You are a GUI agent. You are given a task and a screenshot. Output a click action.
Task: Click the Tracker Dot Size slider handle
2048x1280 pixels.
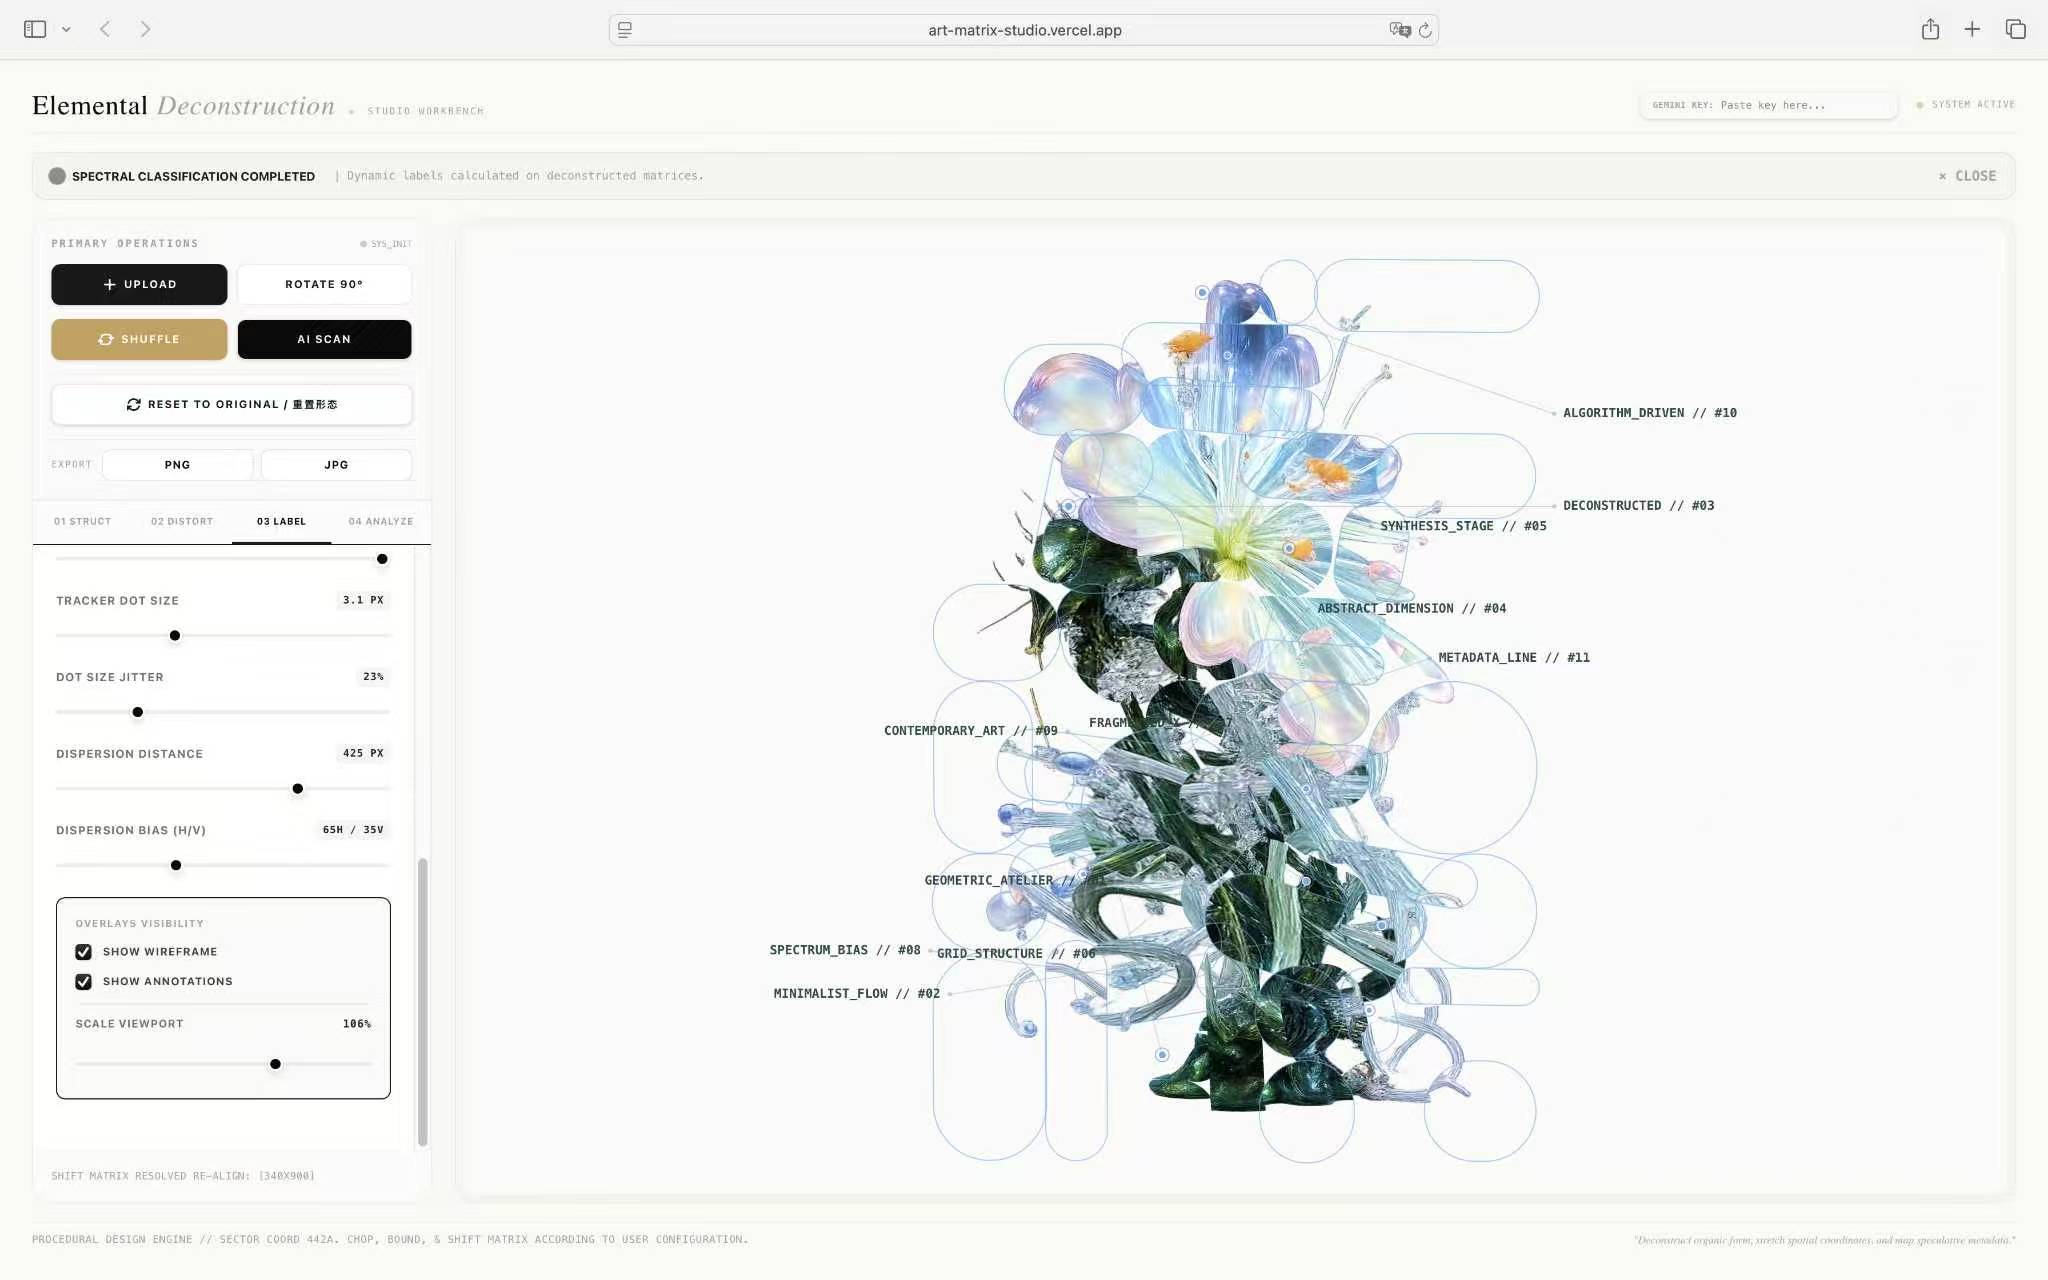coord(175,636)
